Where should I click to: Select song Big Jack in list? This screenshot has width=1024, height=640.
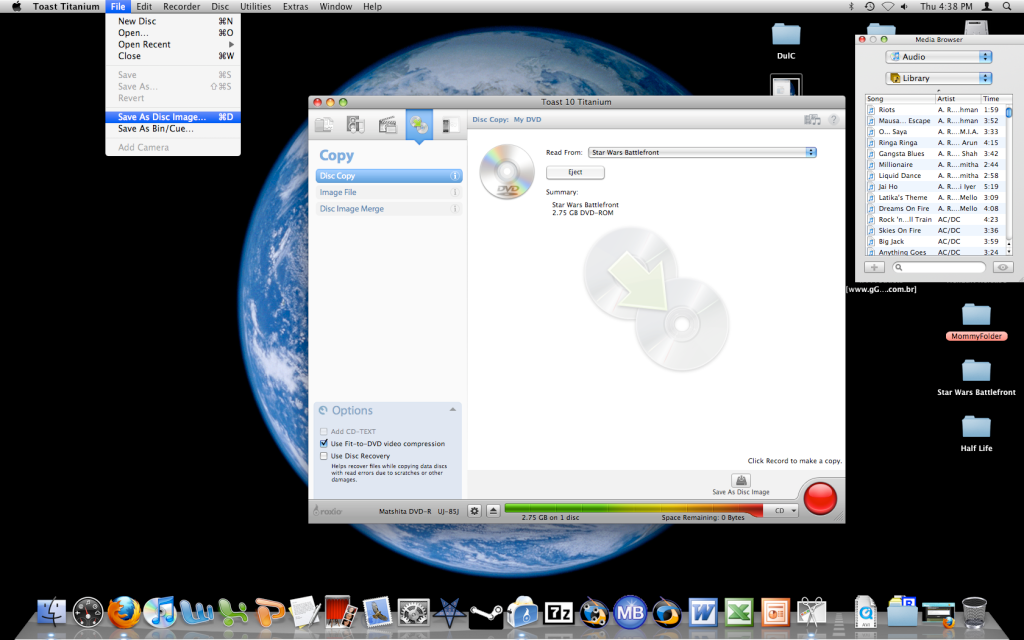935,242
